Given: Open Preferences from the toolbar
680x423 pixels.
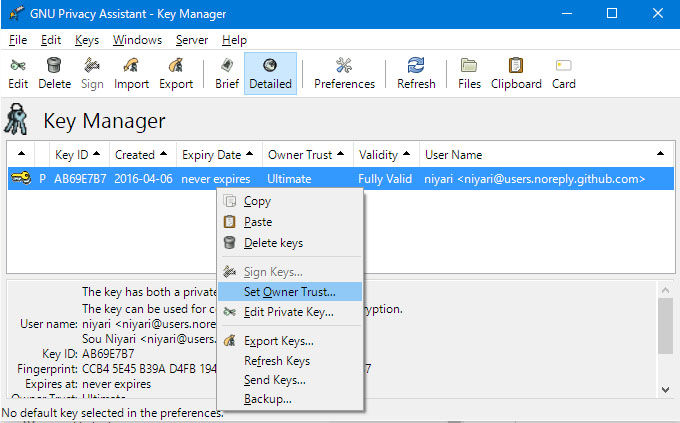Looking at the screenshot, I should [344, 73].
